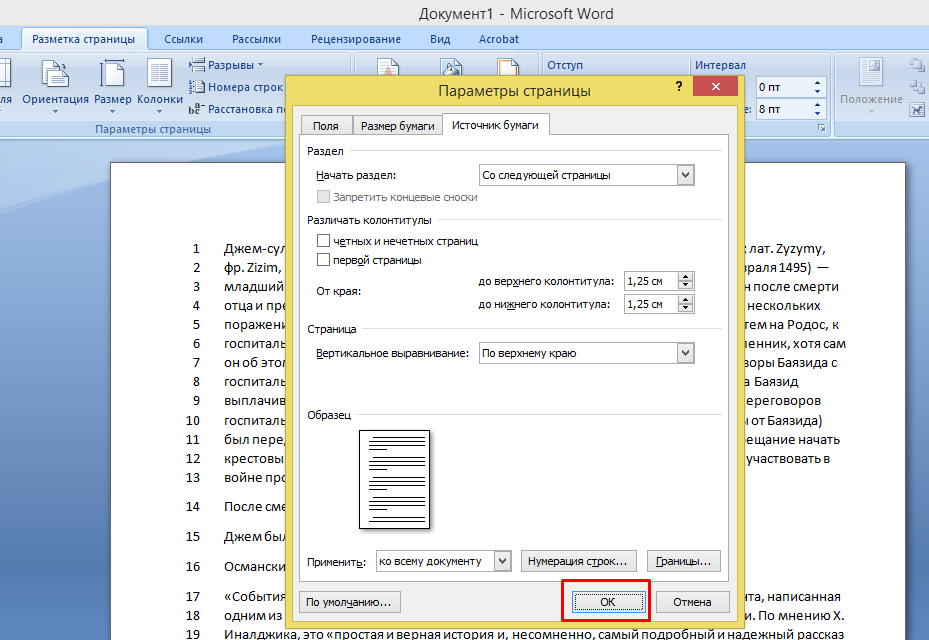Click the 8 пт interval field
Image resolution: width=929 pixels, height=640 pixels.
(784, 109)
